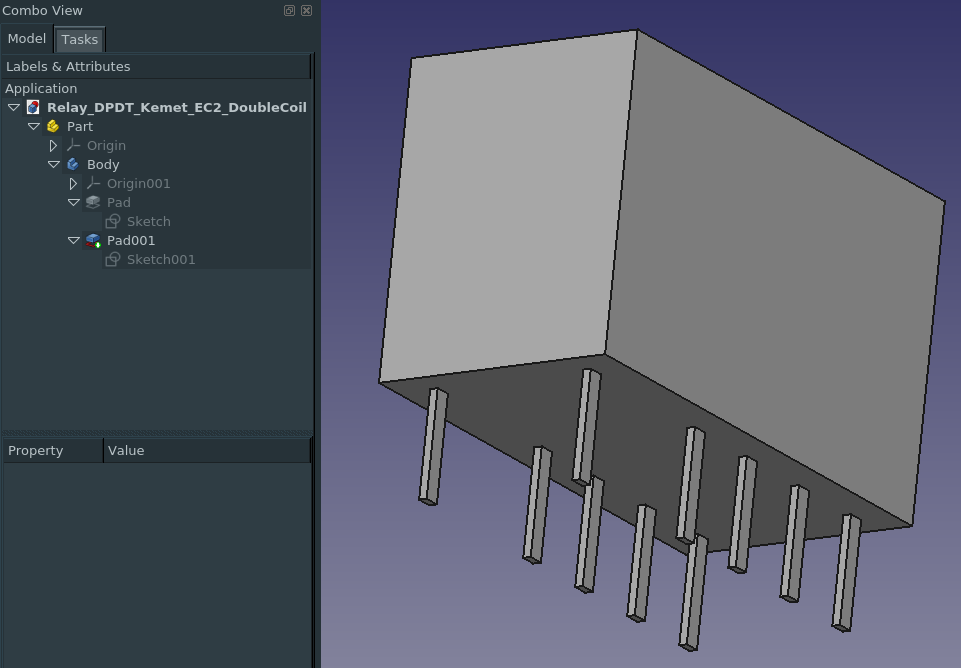
Task: Click the Pad001 feature icon
Action: 93,240
